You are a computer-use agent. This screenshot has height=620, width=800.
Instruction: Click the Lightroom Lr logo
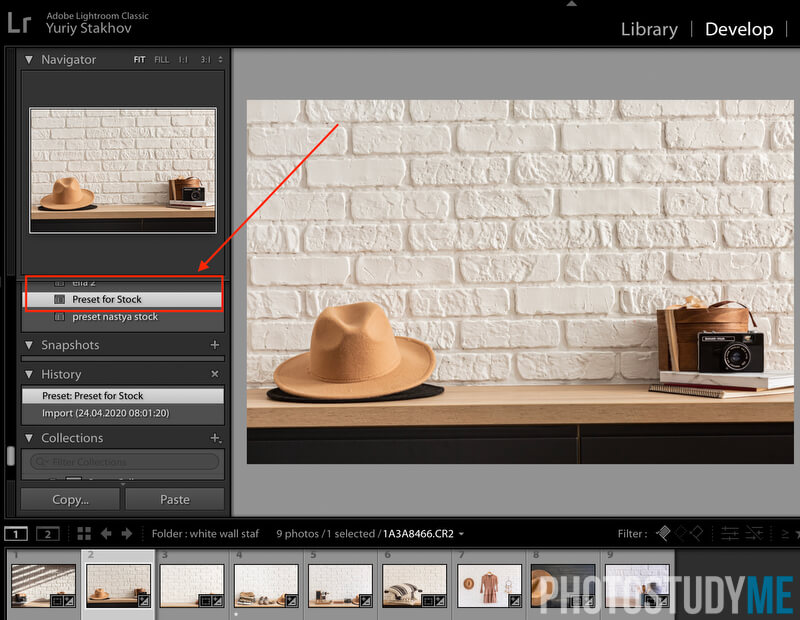[19, 23]
